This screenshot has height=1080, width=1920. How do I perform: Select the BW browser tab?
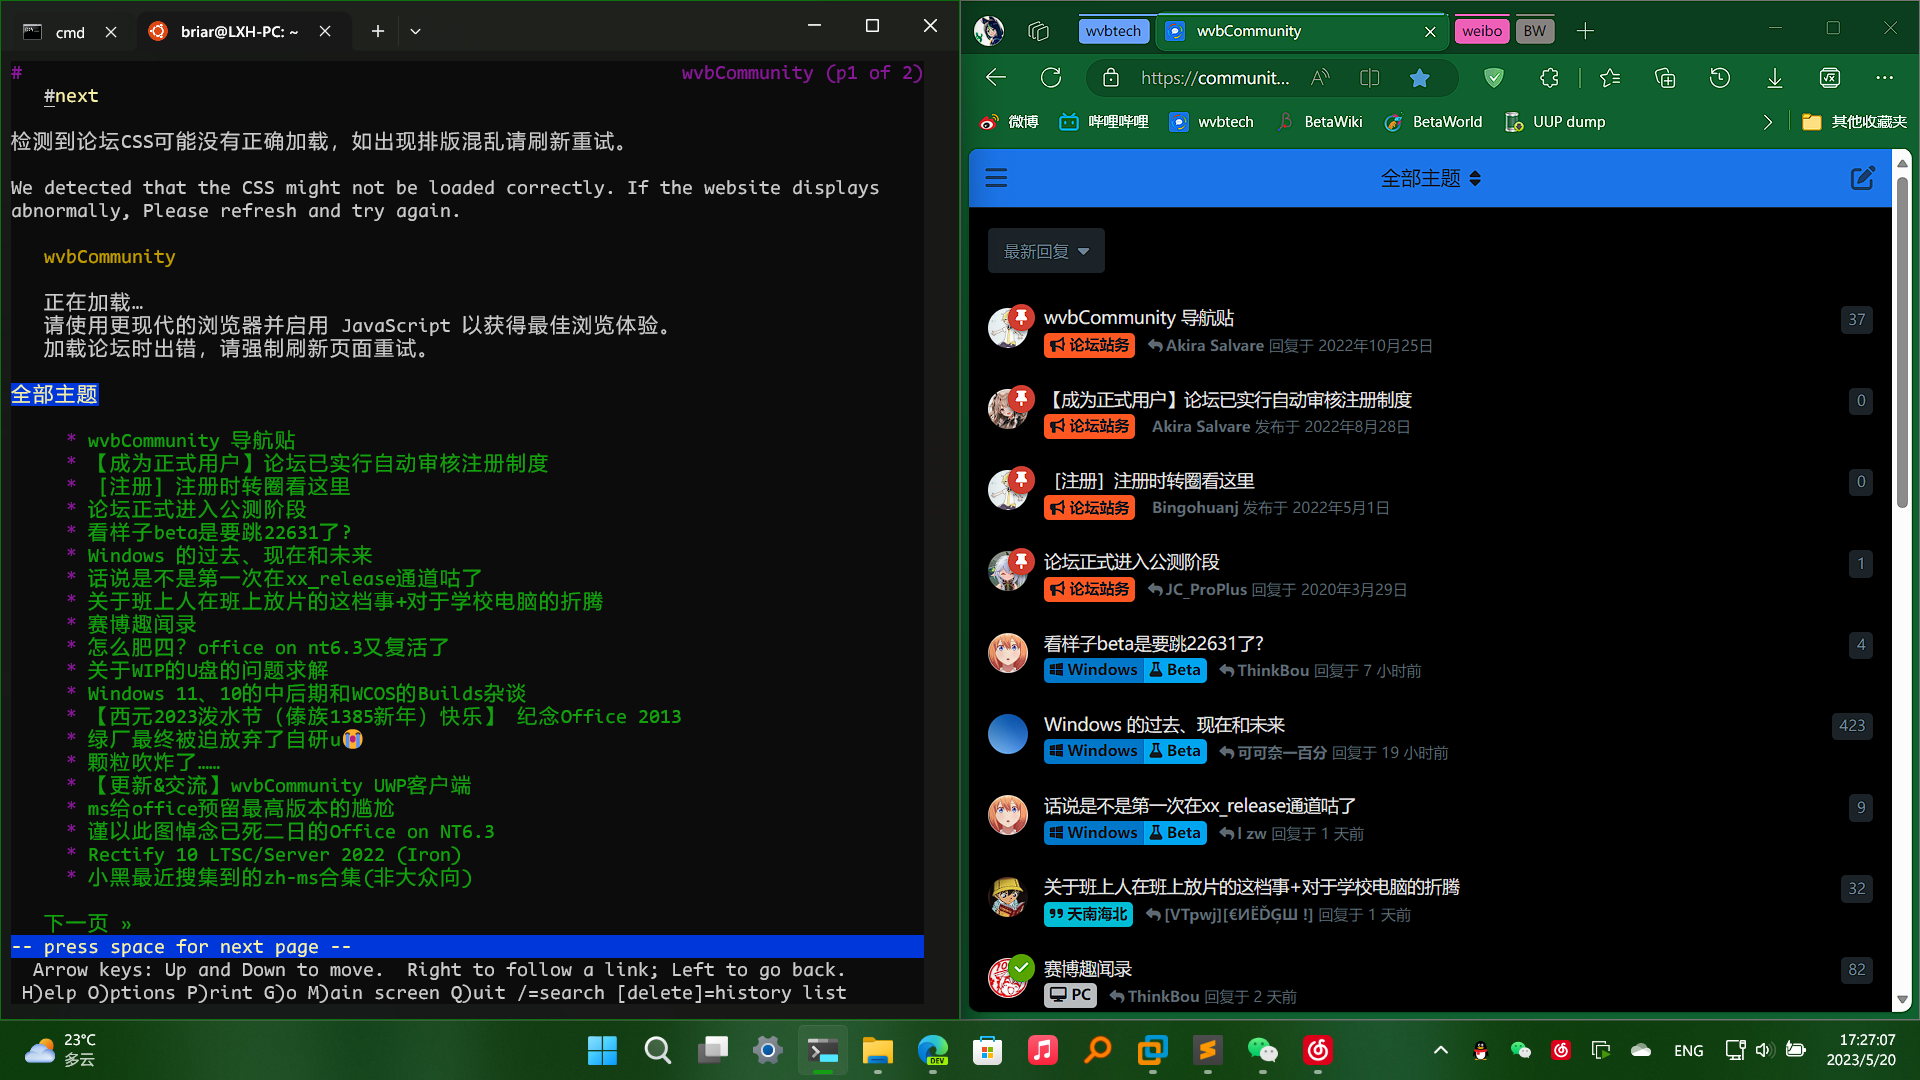coord(1535,31)
